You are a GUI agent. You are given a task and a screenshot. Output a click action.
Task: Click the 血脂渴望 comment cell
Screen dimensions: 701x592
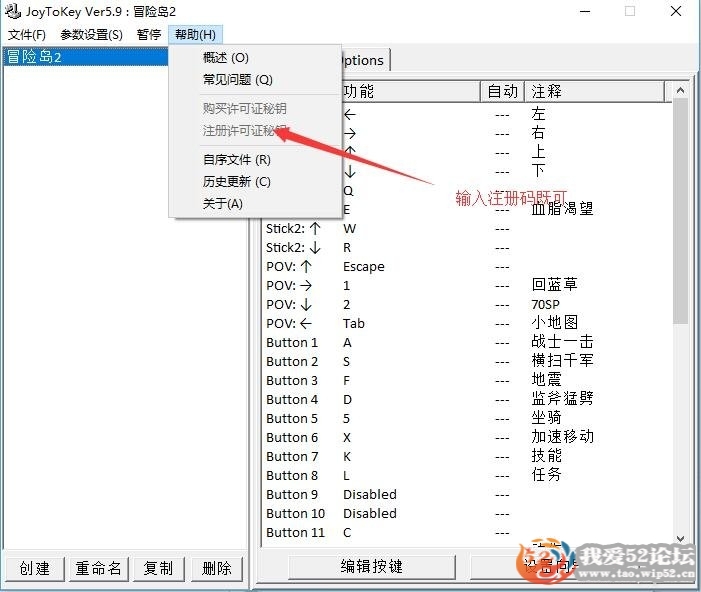[562, 209]
